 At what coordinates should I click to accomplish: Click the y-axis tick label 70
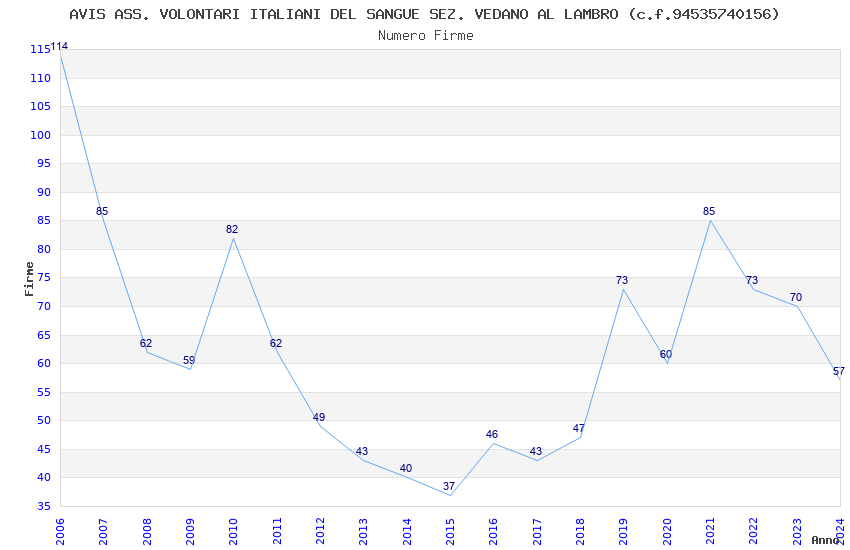[43, 306]
